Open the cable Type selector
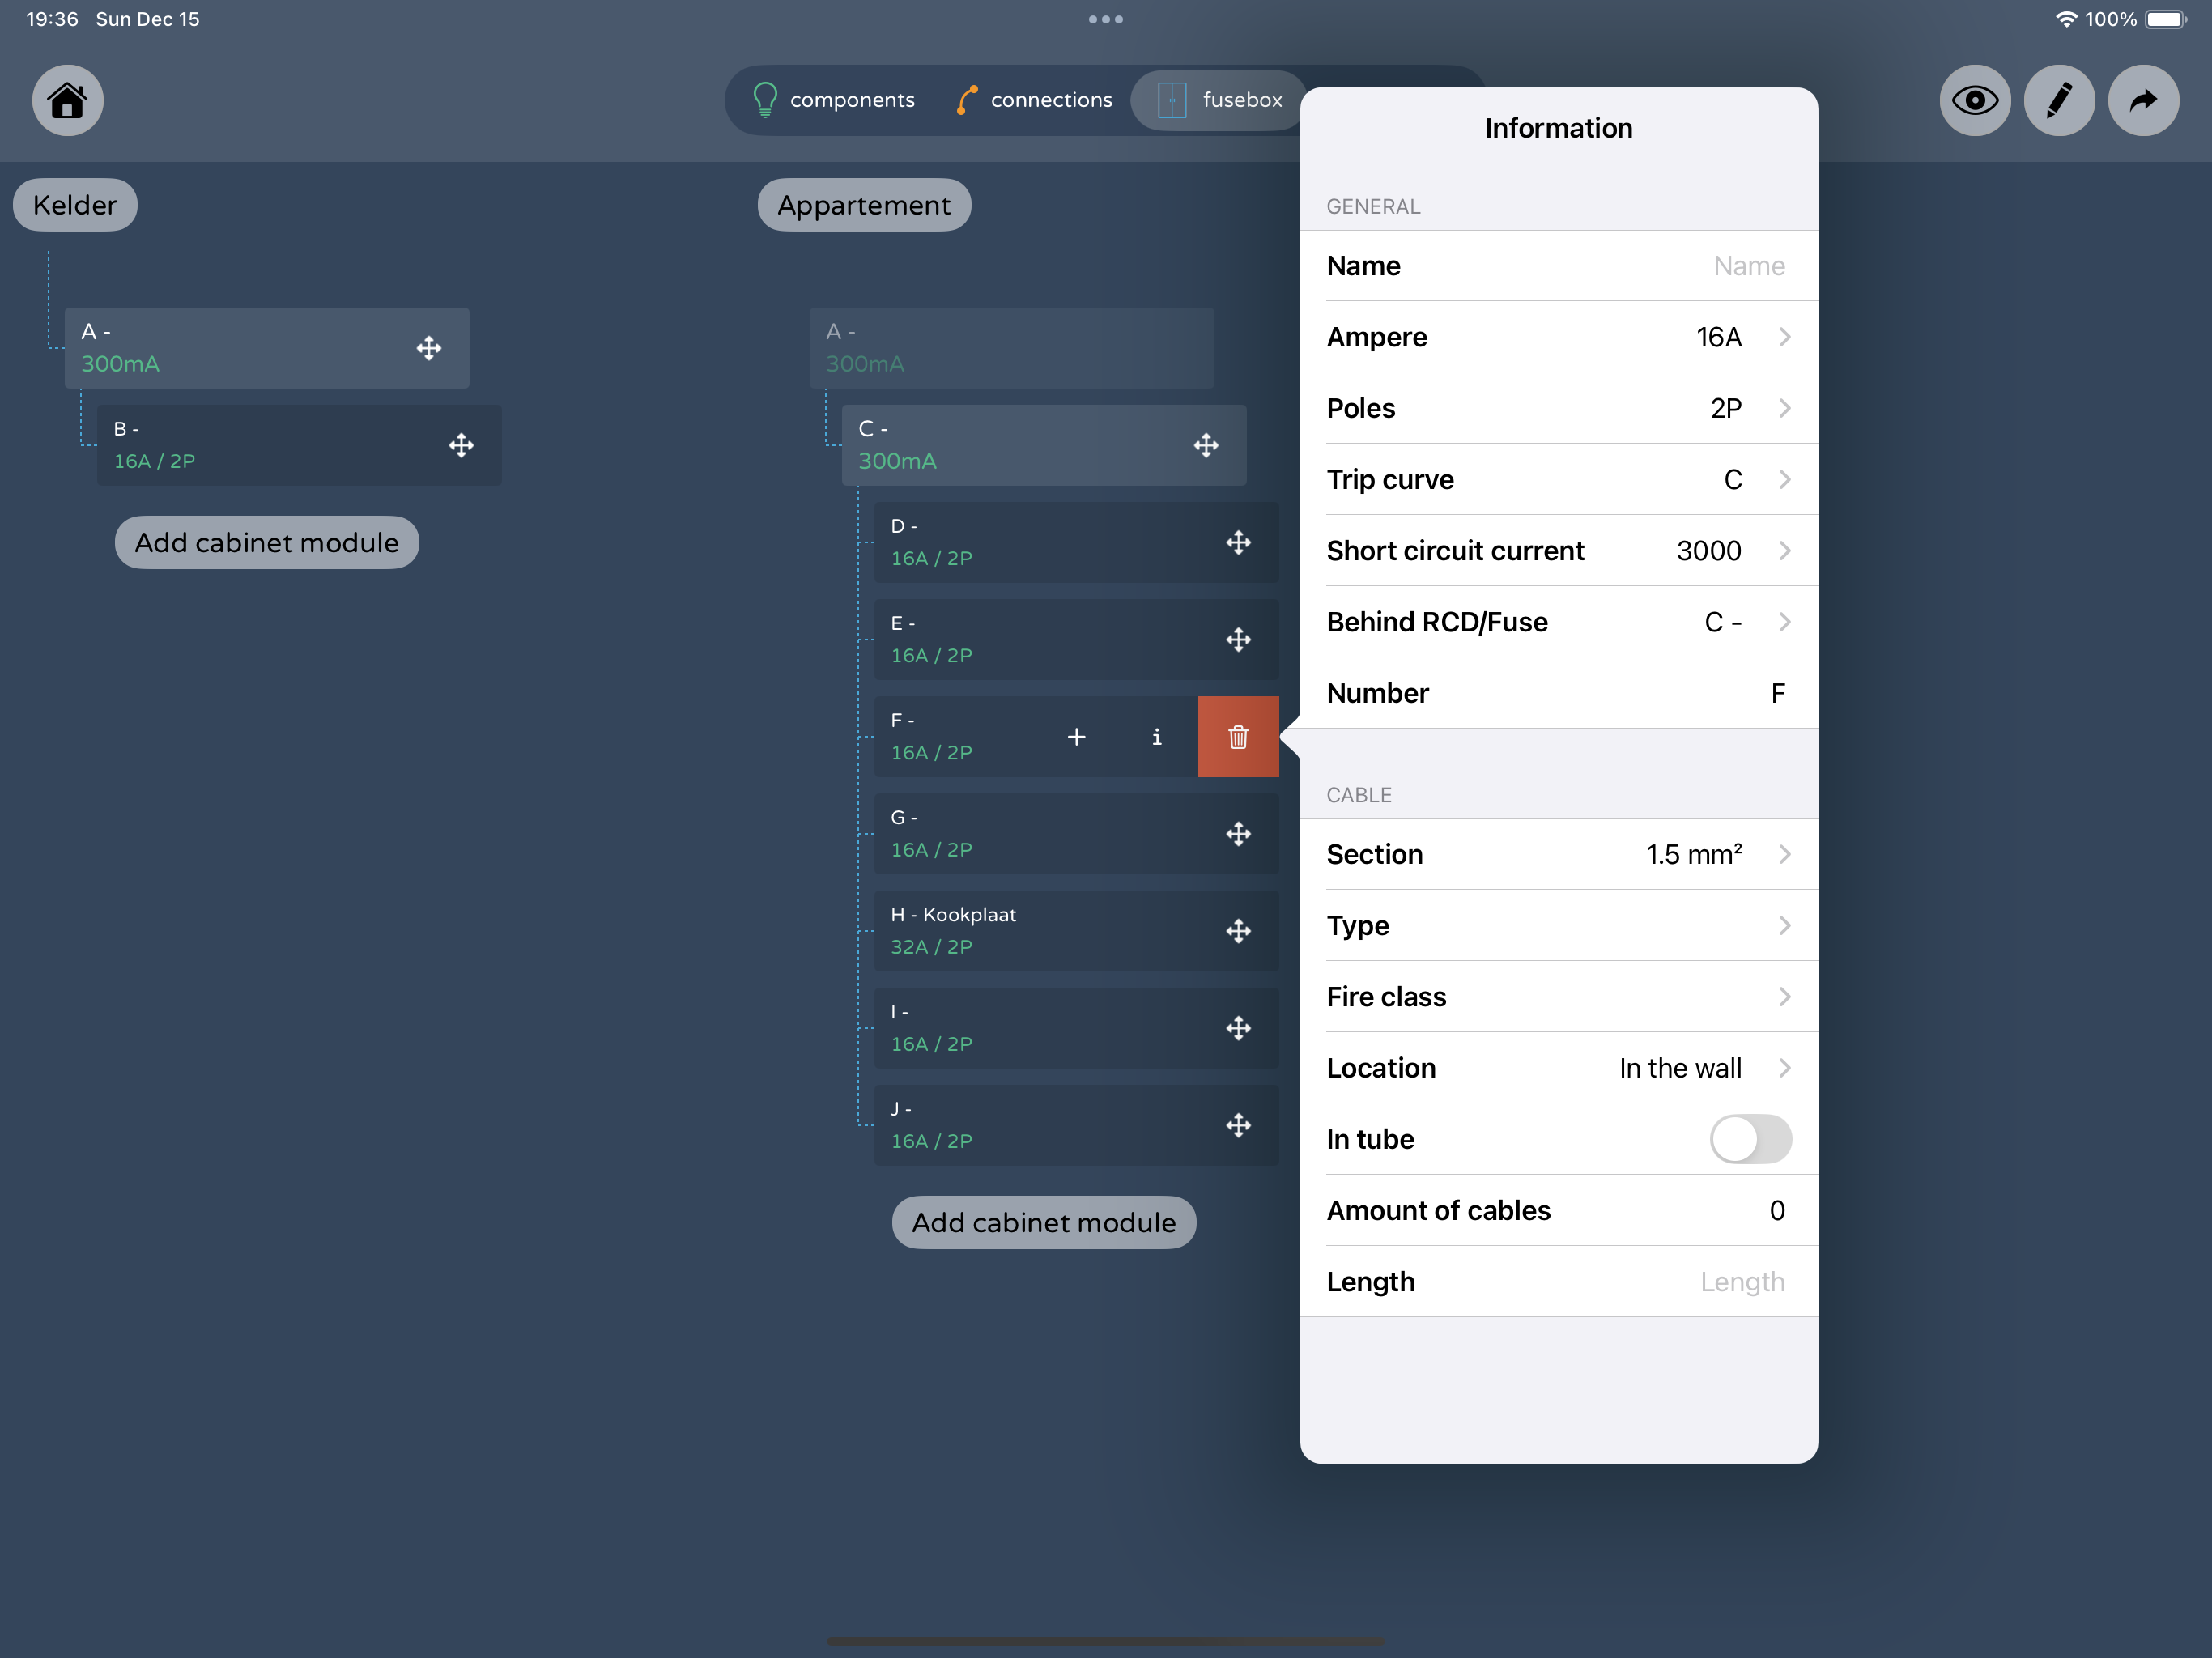The height and width of the screenshot is (1658, 2212). (x=1558, y=925)
